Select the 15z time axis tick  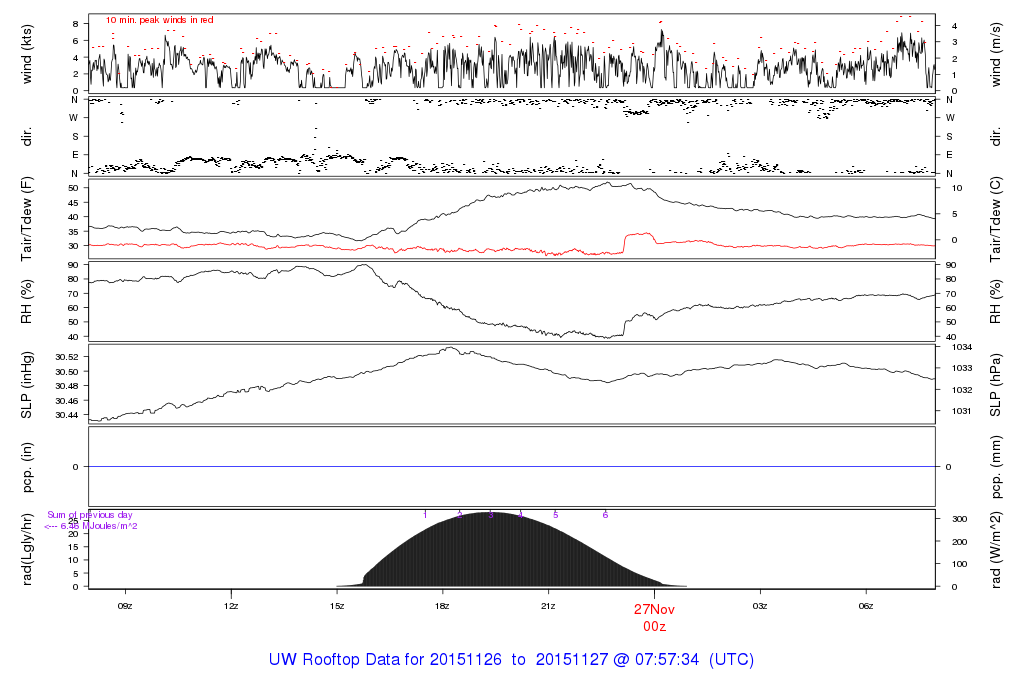(337, 605)
